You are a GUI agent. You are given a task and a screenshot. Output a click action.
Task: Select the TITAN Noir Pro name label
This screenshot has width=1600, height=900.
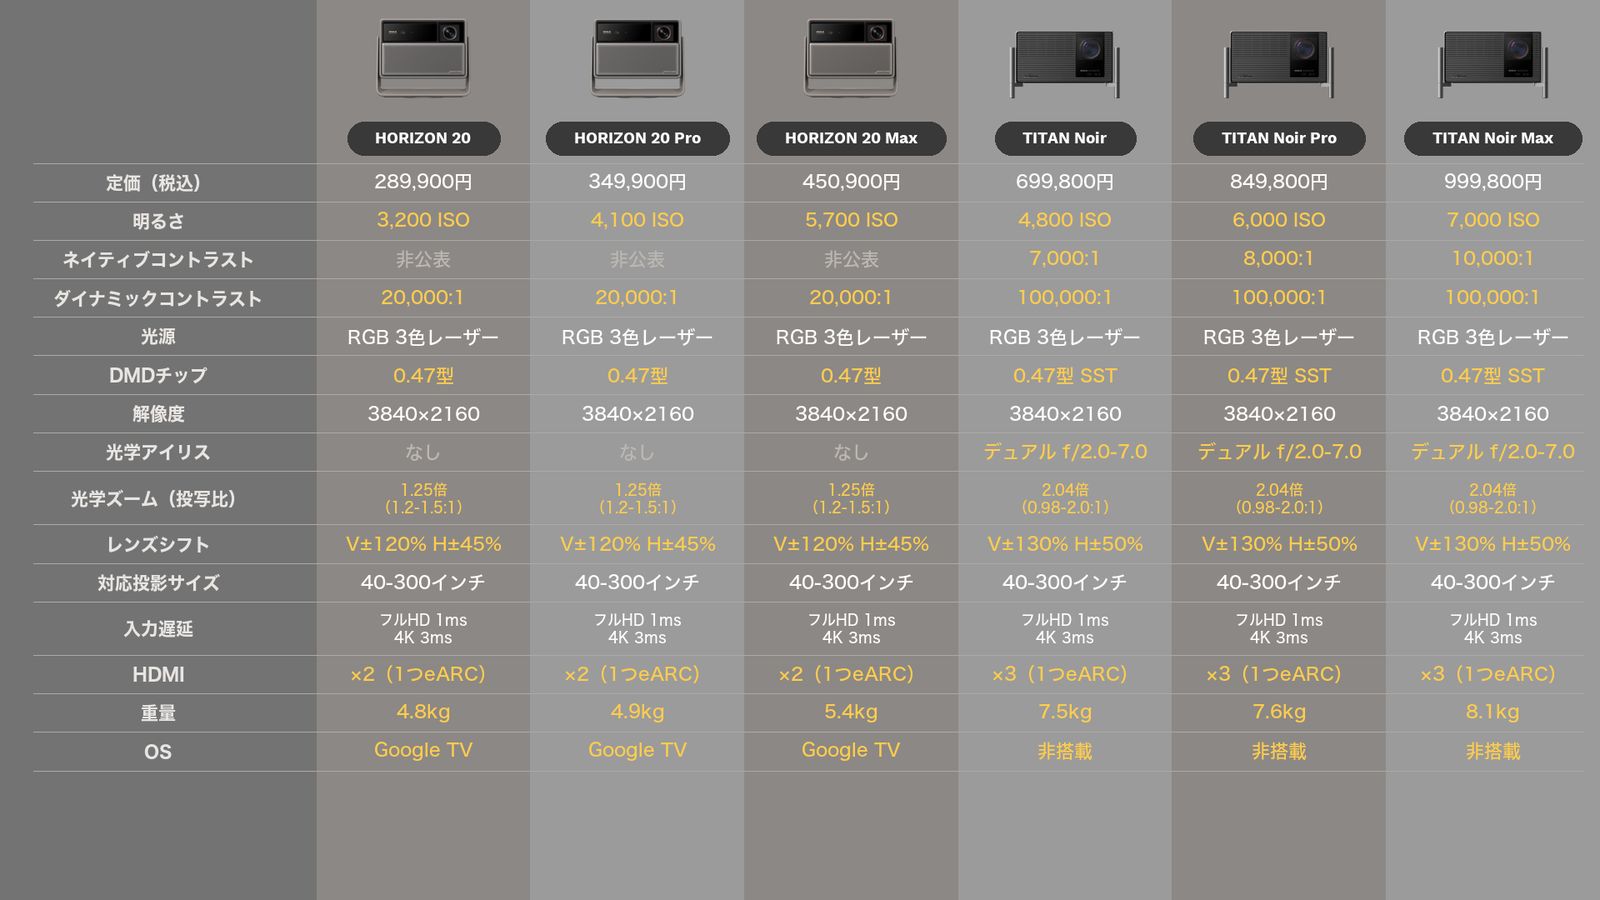click(1279, 138)
